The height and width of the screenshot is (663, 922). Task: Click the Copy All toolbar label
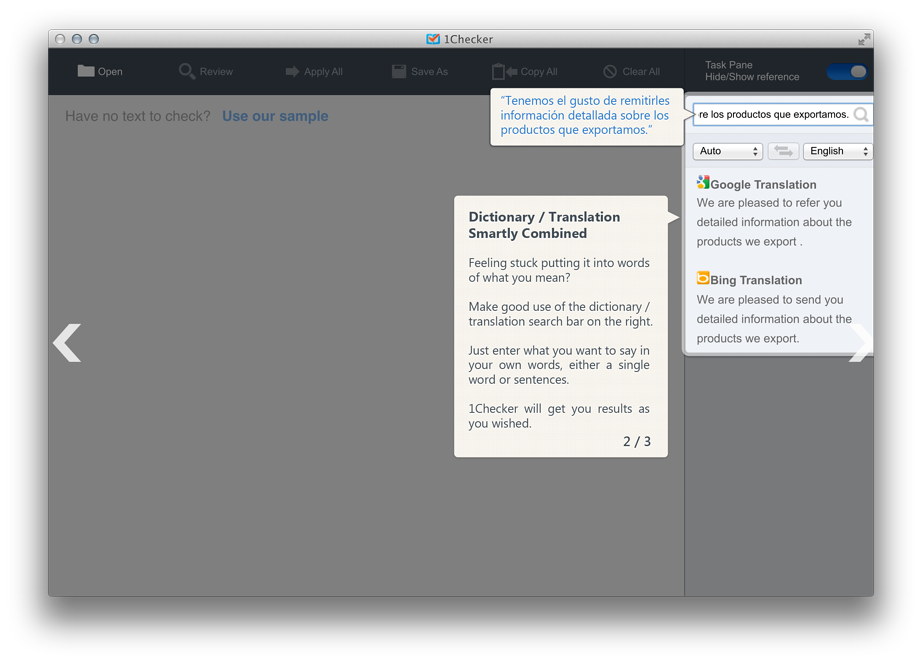pyautogui.click(x=539, y=72)
